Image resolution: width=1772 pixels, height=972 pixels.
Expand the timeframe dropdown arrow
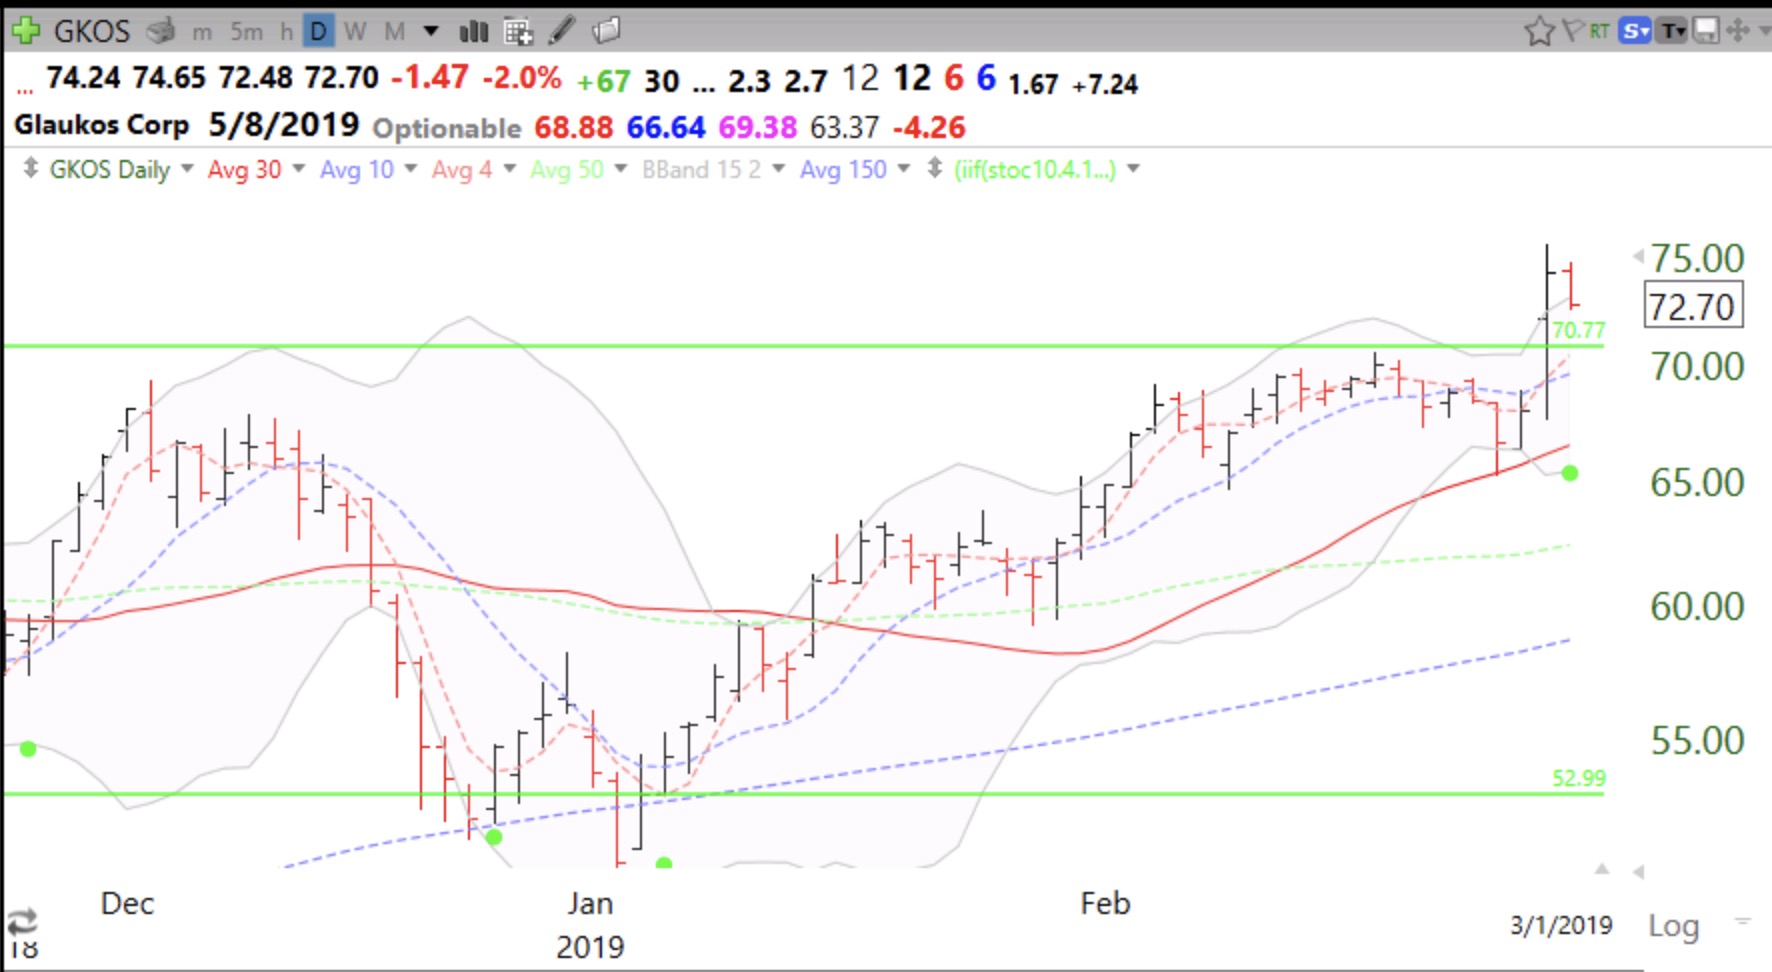431,32
